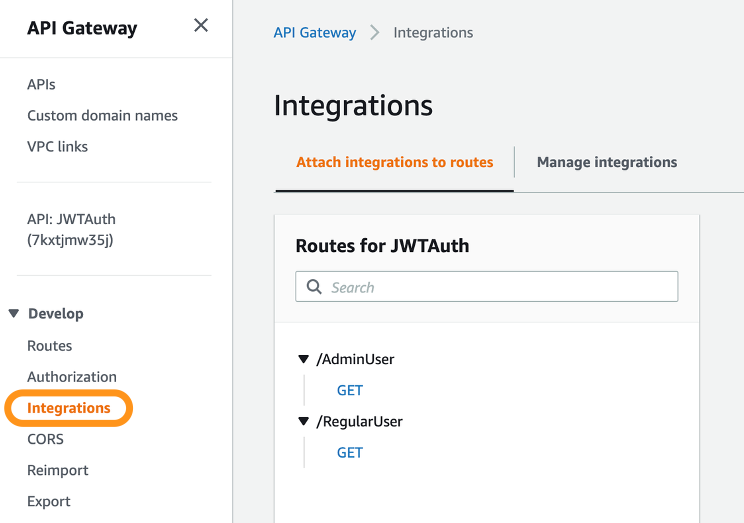Select Integrations in the sidebar

pyautogui.click(x=68, y=408)
